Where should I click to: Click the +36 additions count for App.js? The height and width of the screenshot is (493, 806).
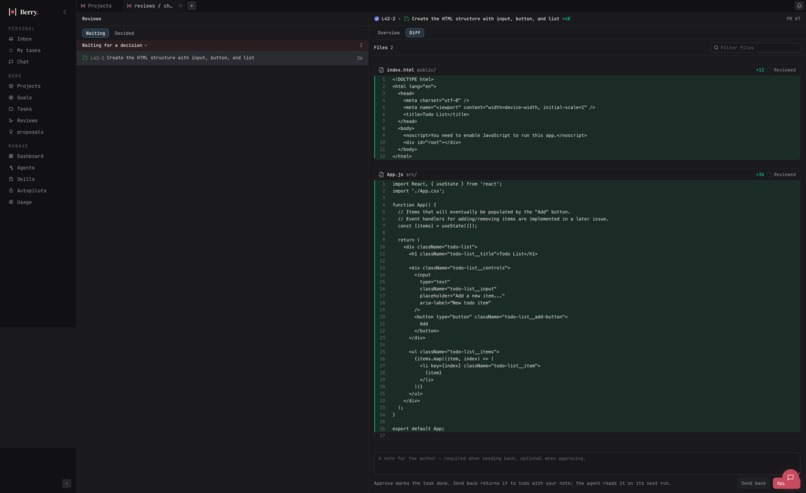coord(760,175)
